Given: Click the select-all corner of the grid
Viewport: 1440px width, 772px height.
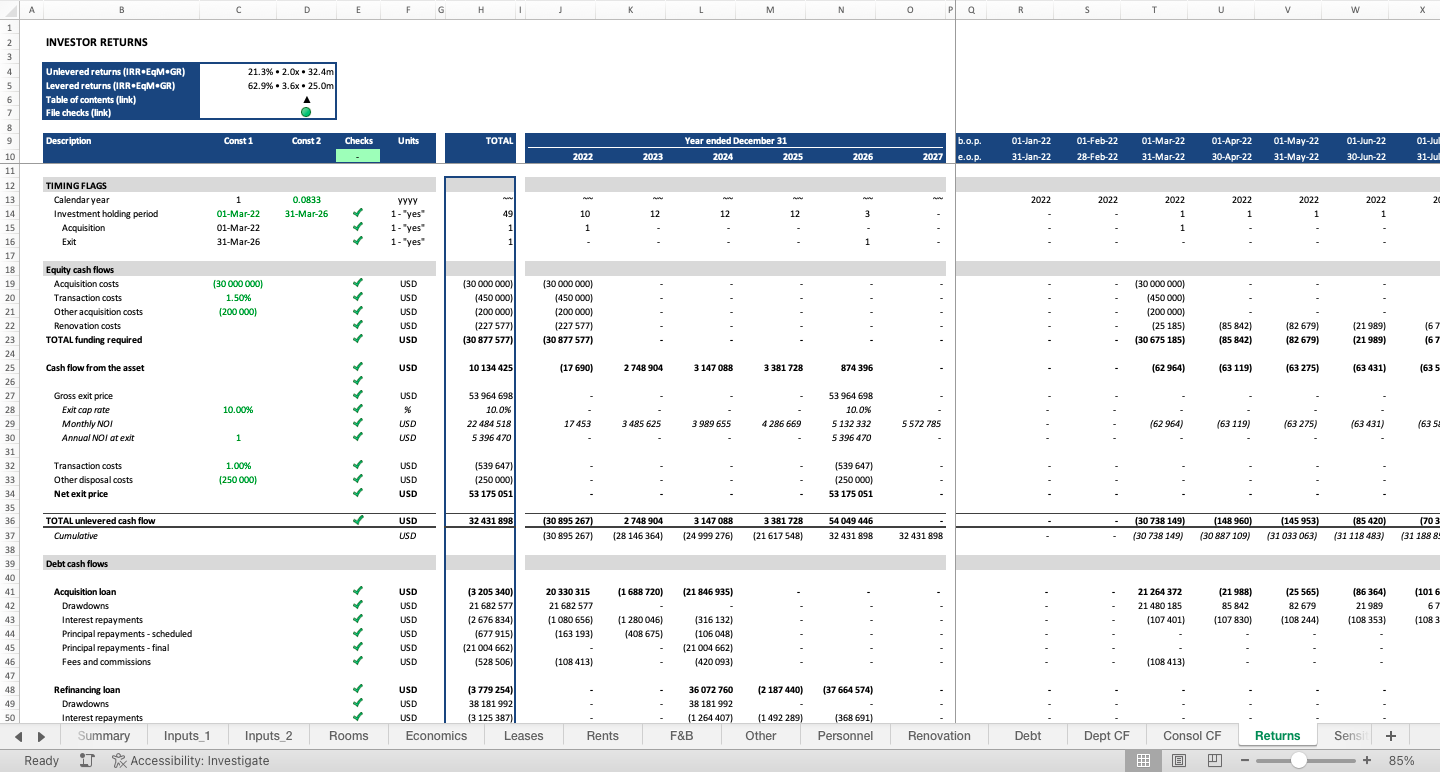Looking at the screenshot, I should coord(10,10).
